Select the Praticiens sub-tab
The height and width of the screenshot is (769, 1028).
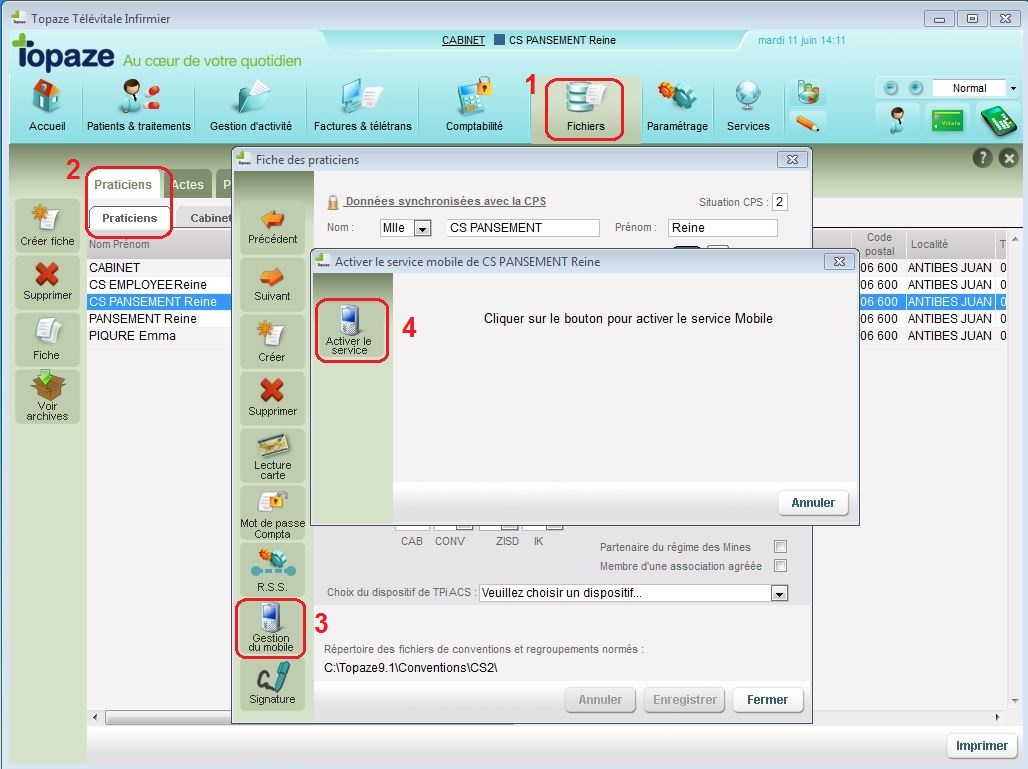tap(129, 218)
